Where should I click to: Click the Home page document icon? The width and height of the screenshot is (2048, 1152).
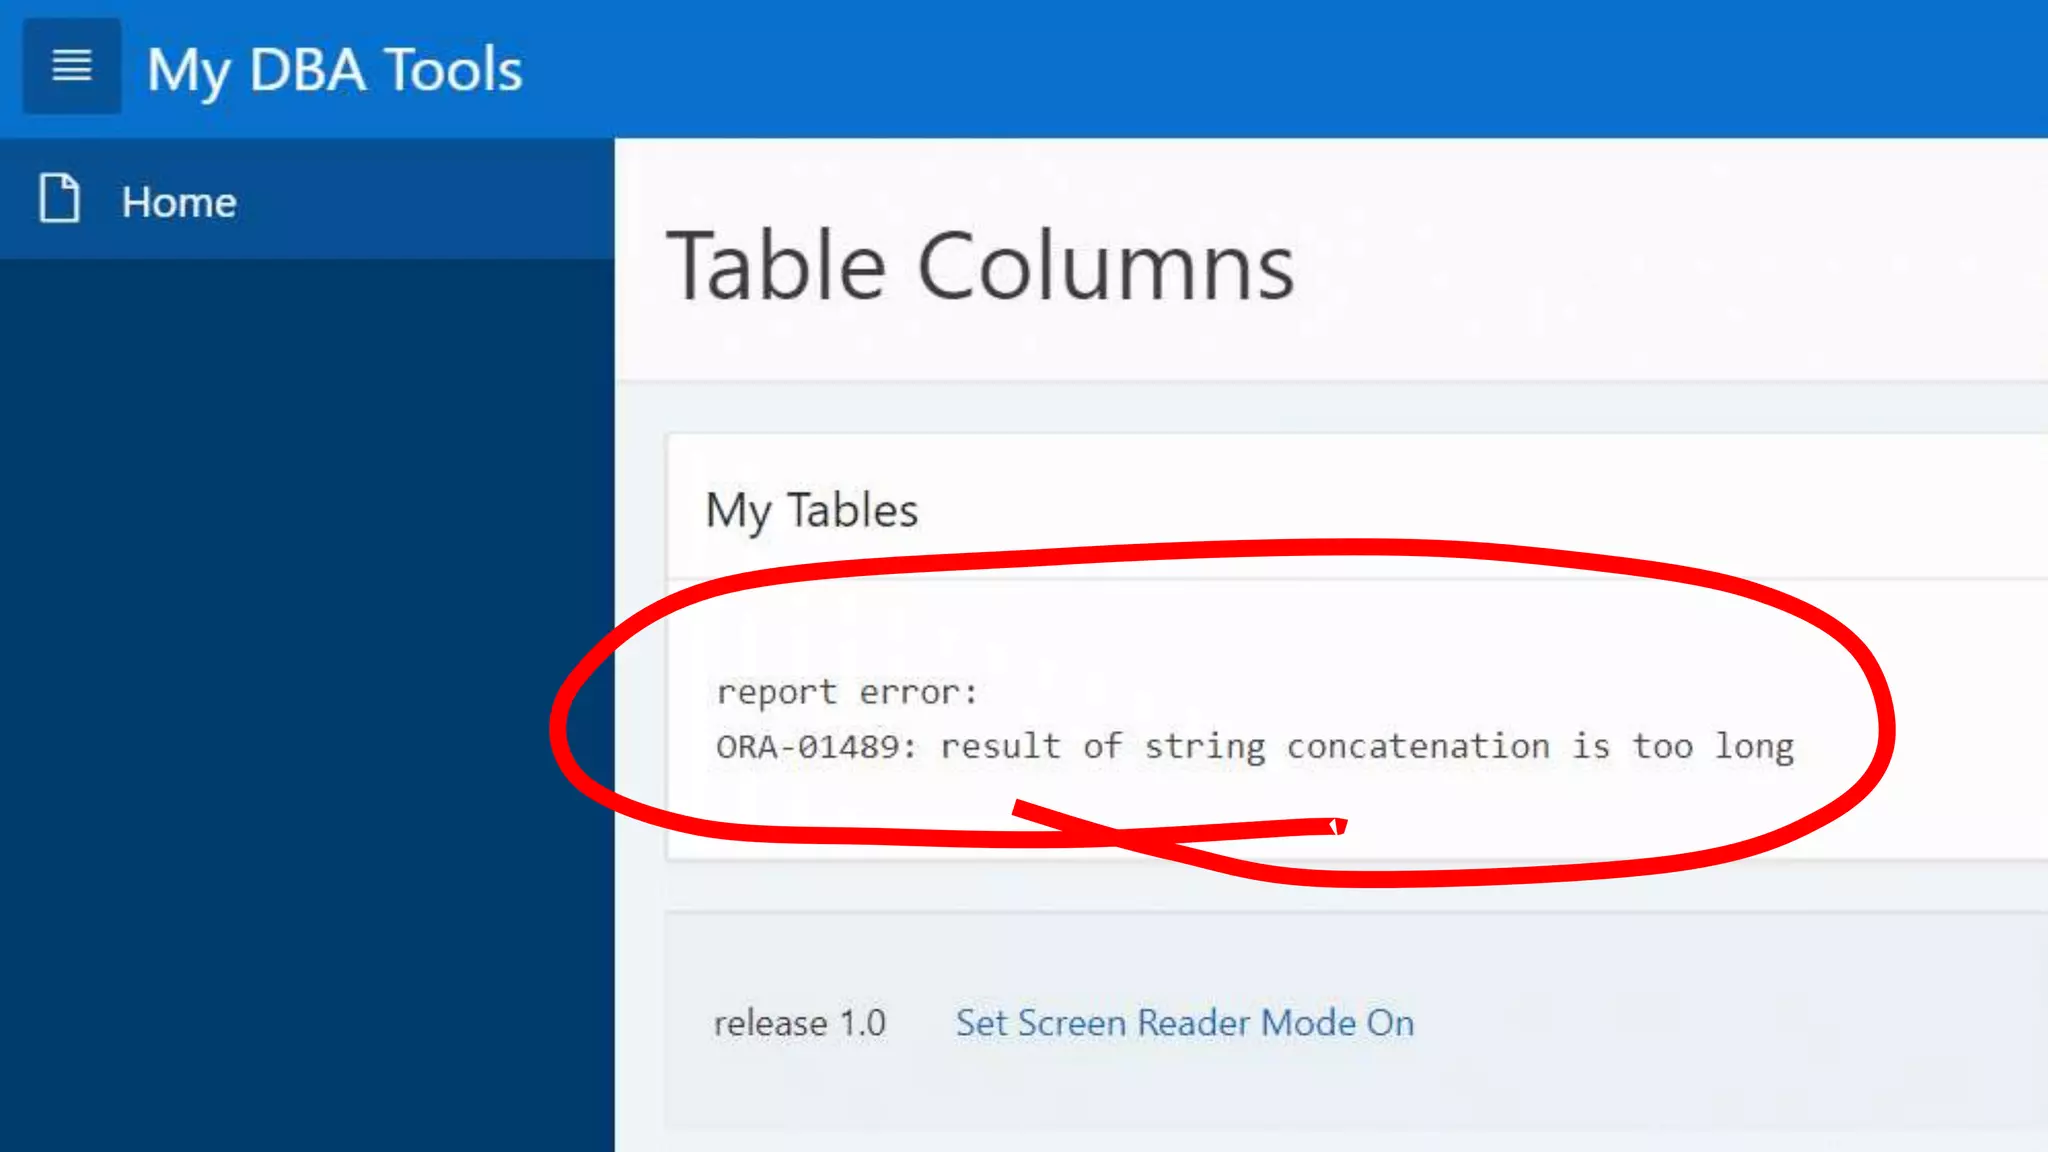pos(59,198)
